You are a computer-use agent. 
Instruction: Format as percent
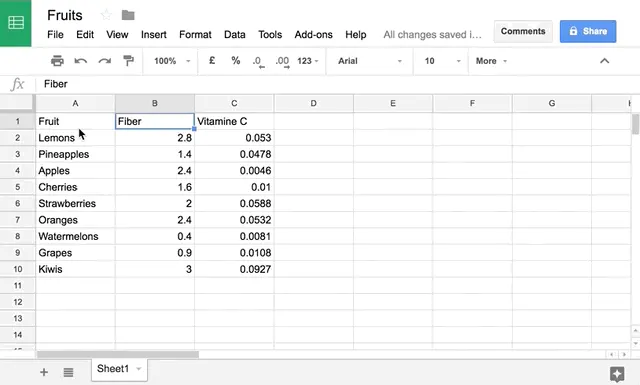tap(236, 60)
